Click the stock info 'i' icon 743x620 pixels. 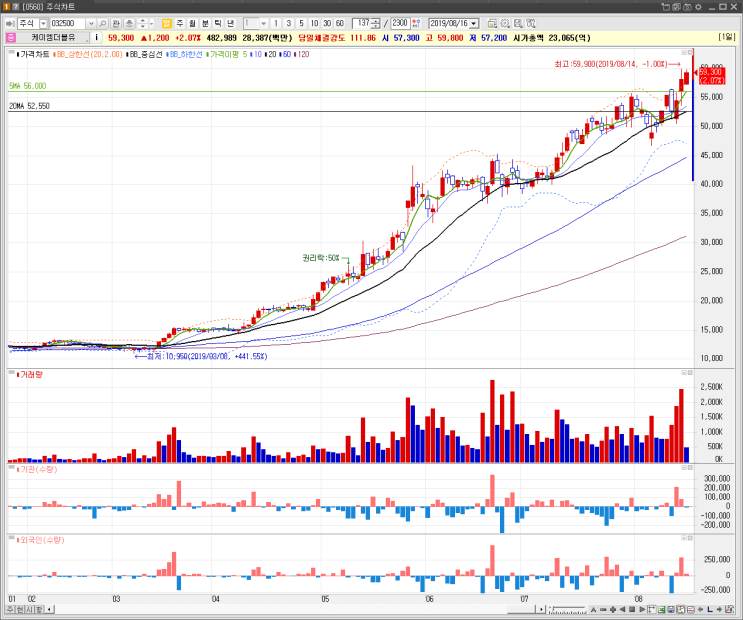click(x=97, y=37)
